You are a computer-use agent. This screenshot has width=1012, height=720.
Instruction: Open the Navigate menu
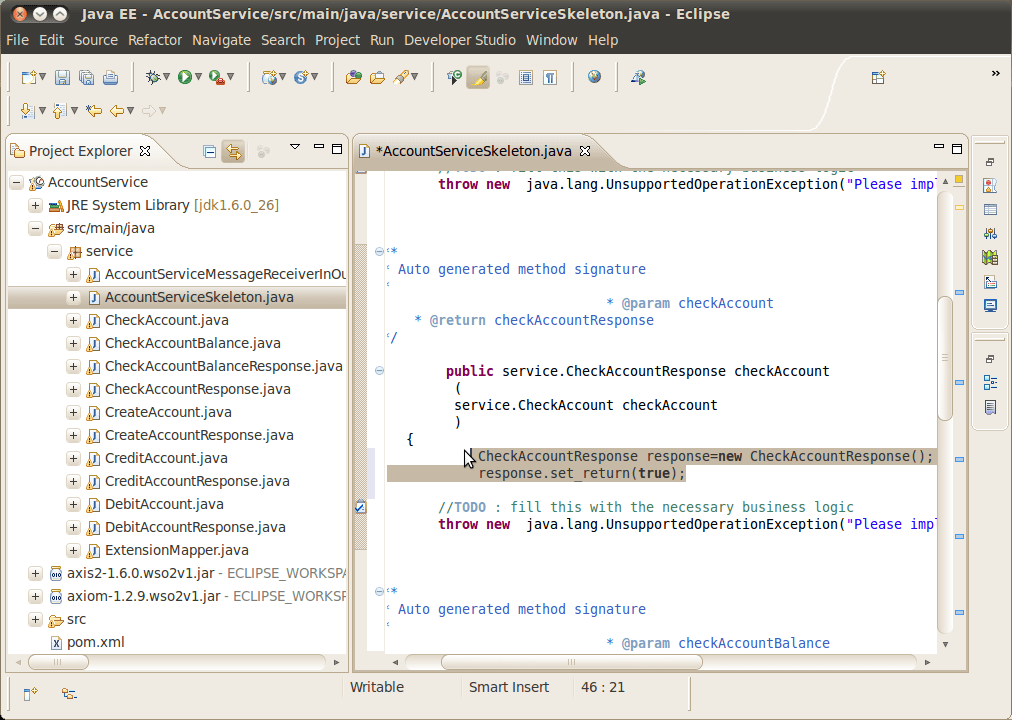point(221,40)
